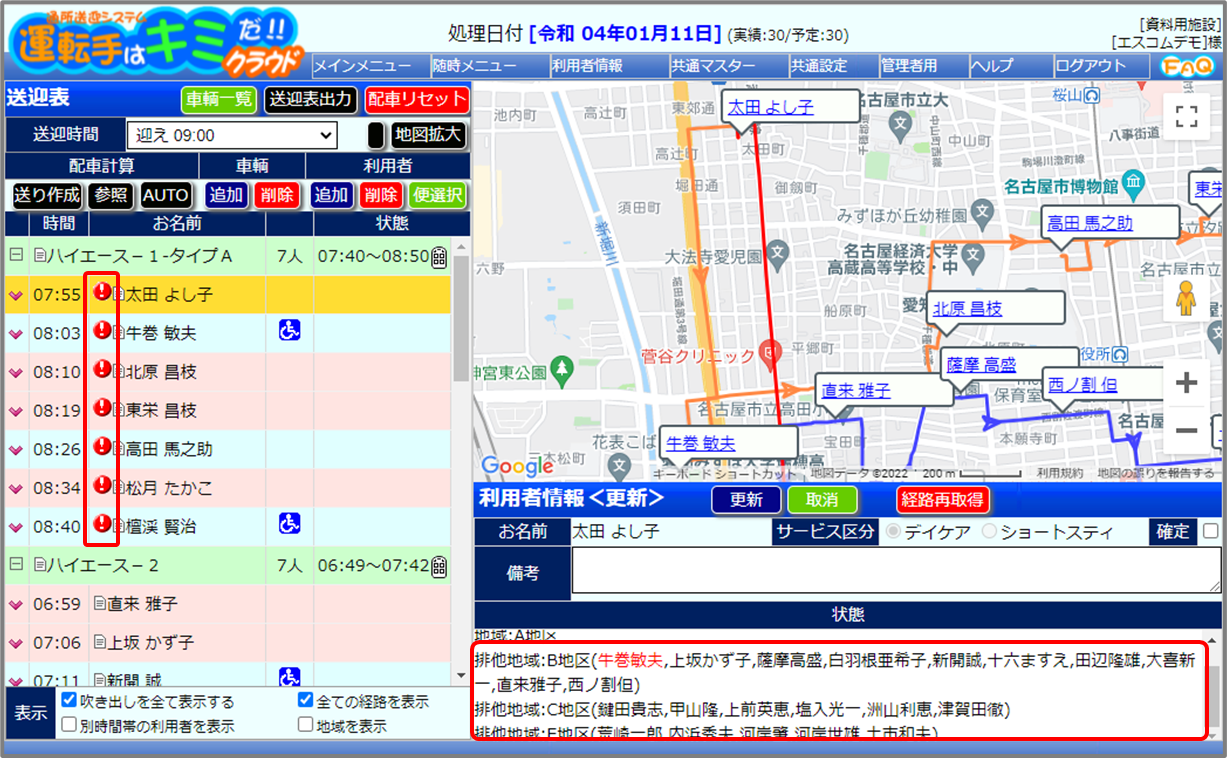
Task: Click the 経路再取得 button
Action: point(943,499)
